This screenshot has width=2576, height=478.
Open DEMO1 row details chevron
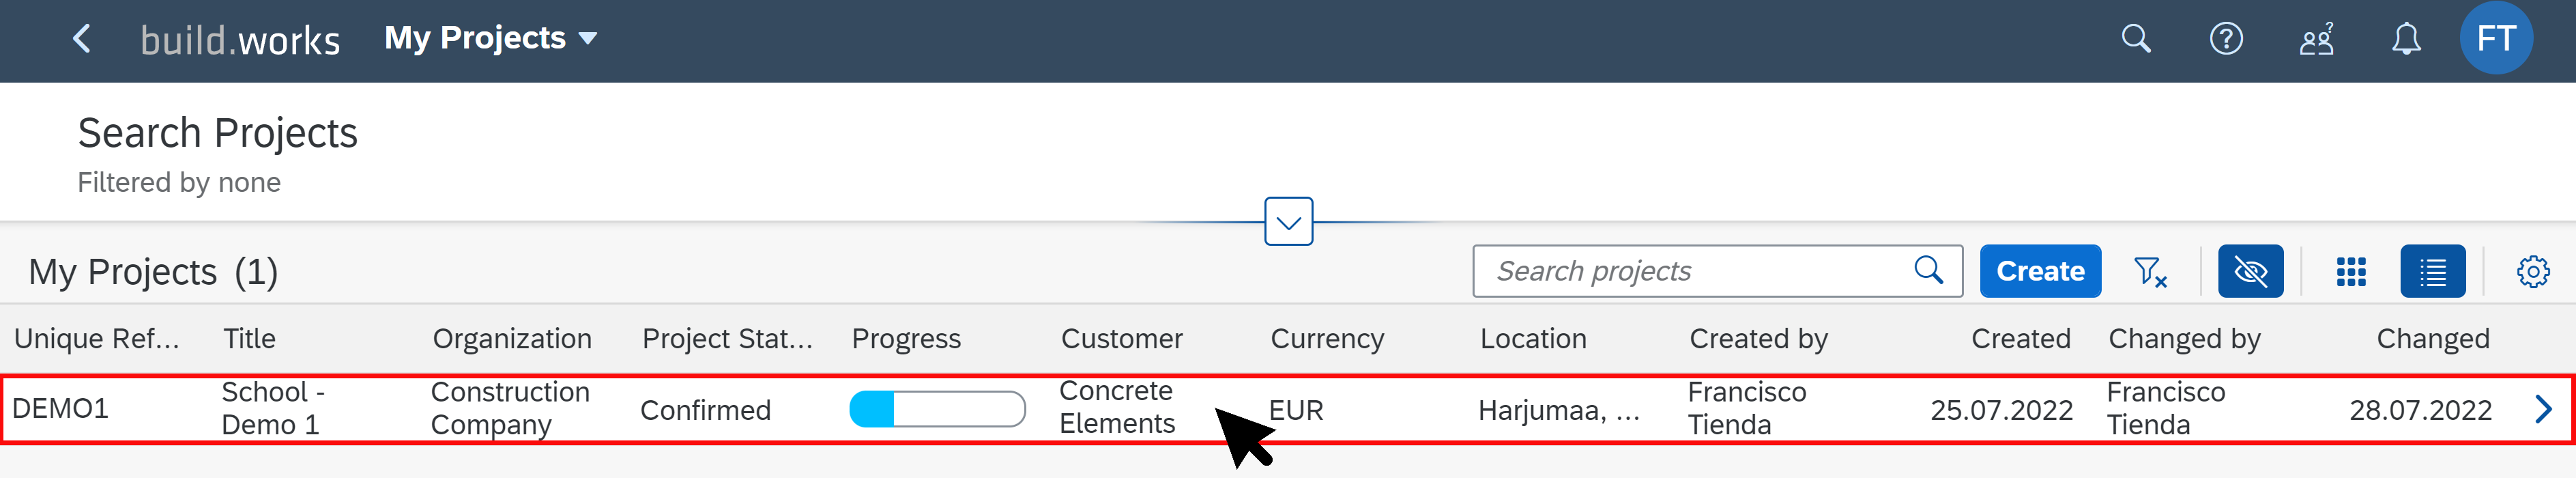click(x=2544, y=409)
